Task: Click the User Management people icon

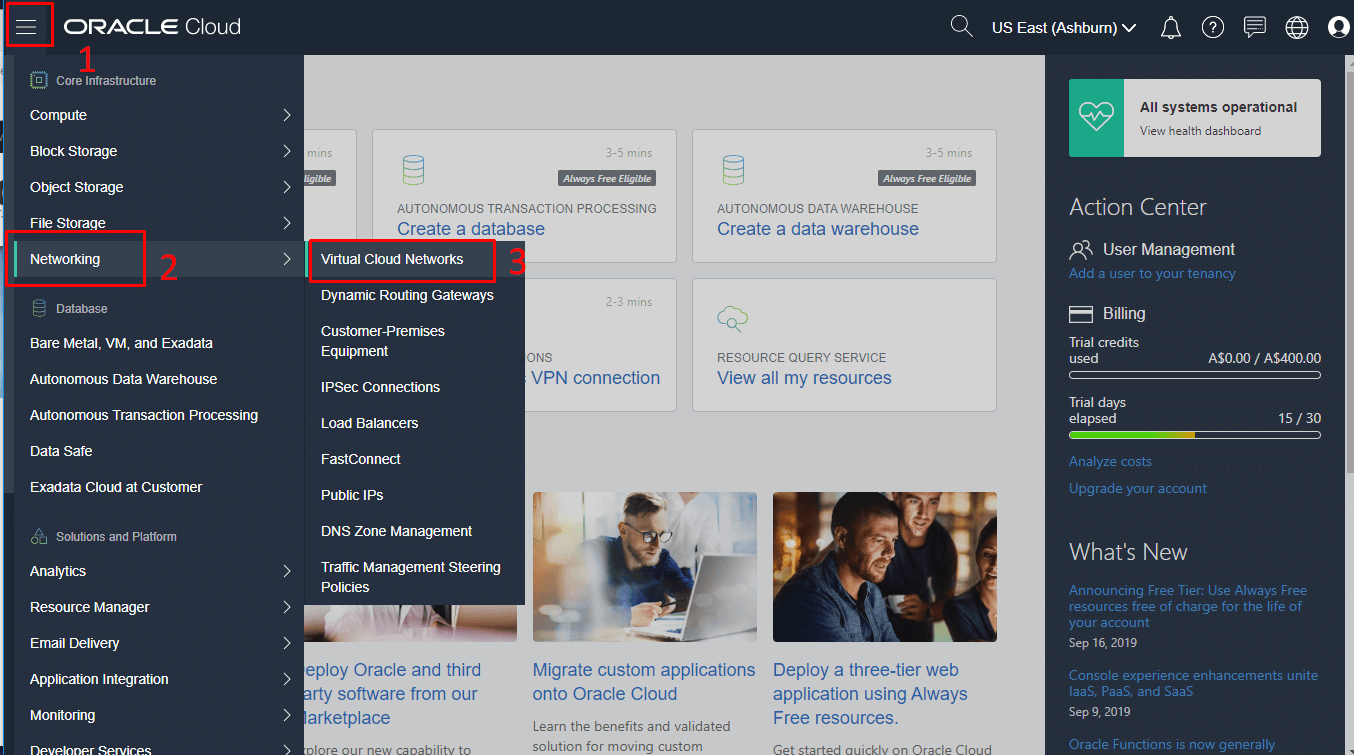Action: click(1081, 249)
